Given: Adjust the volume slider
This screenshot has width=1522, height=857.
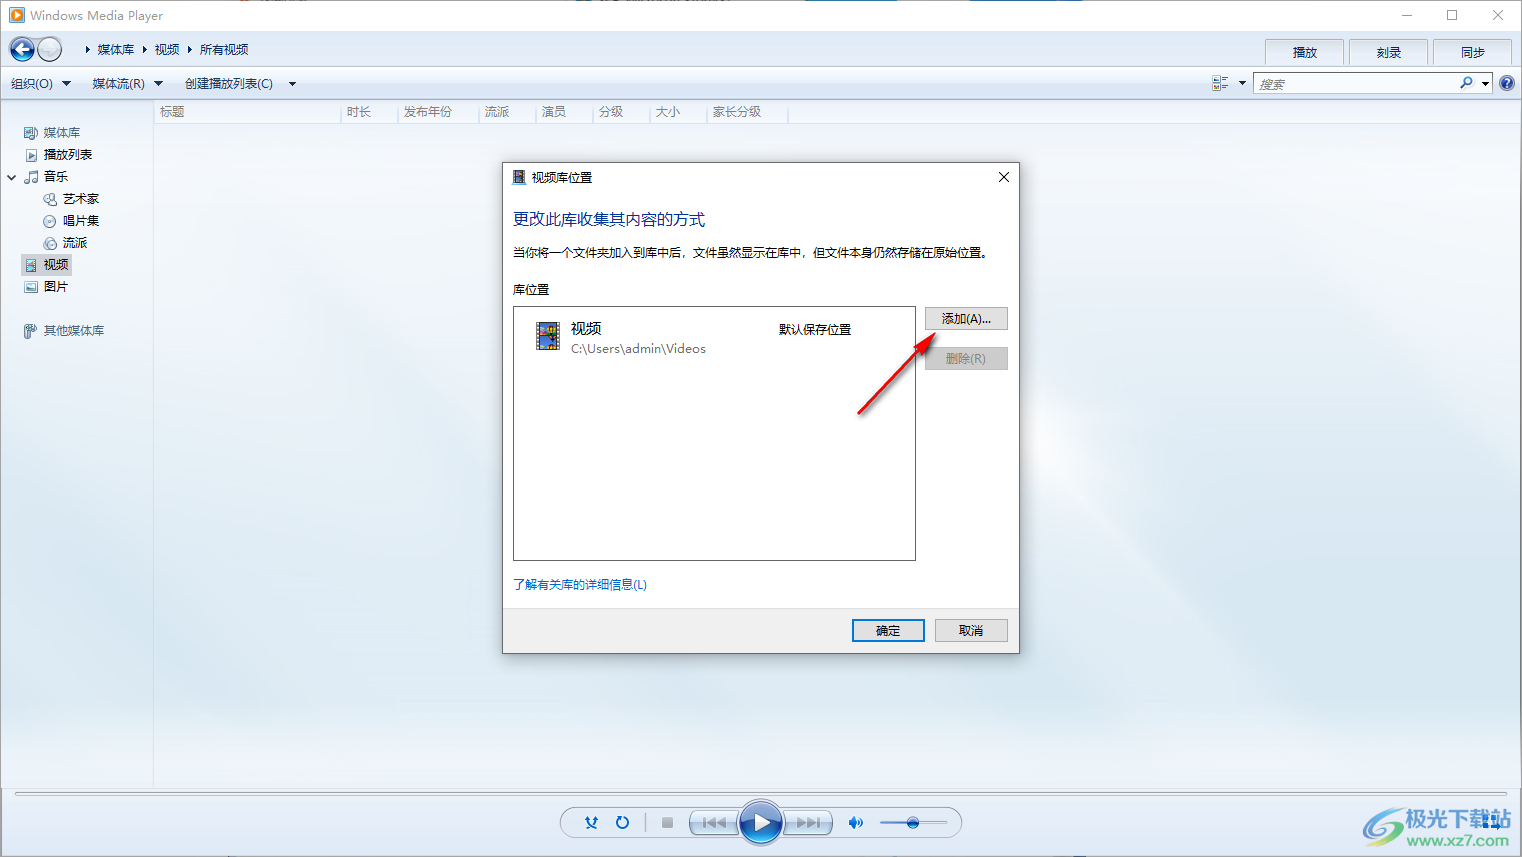Looking at the screenshot, I should click(913, 823).
